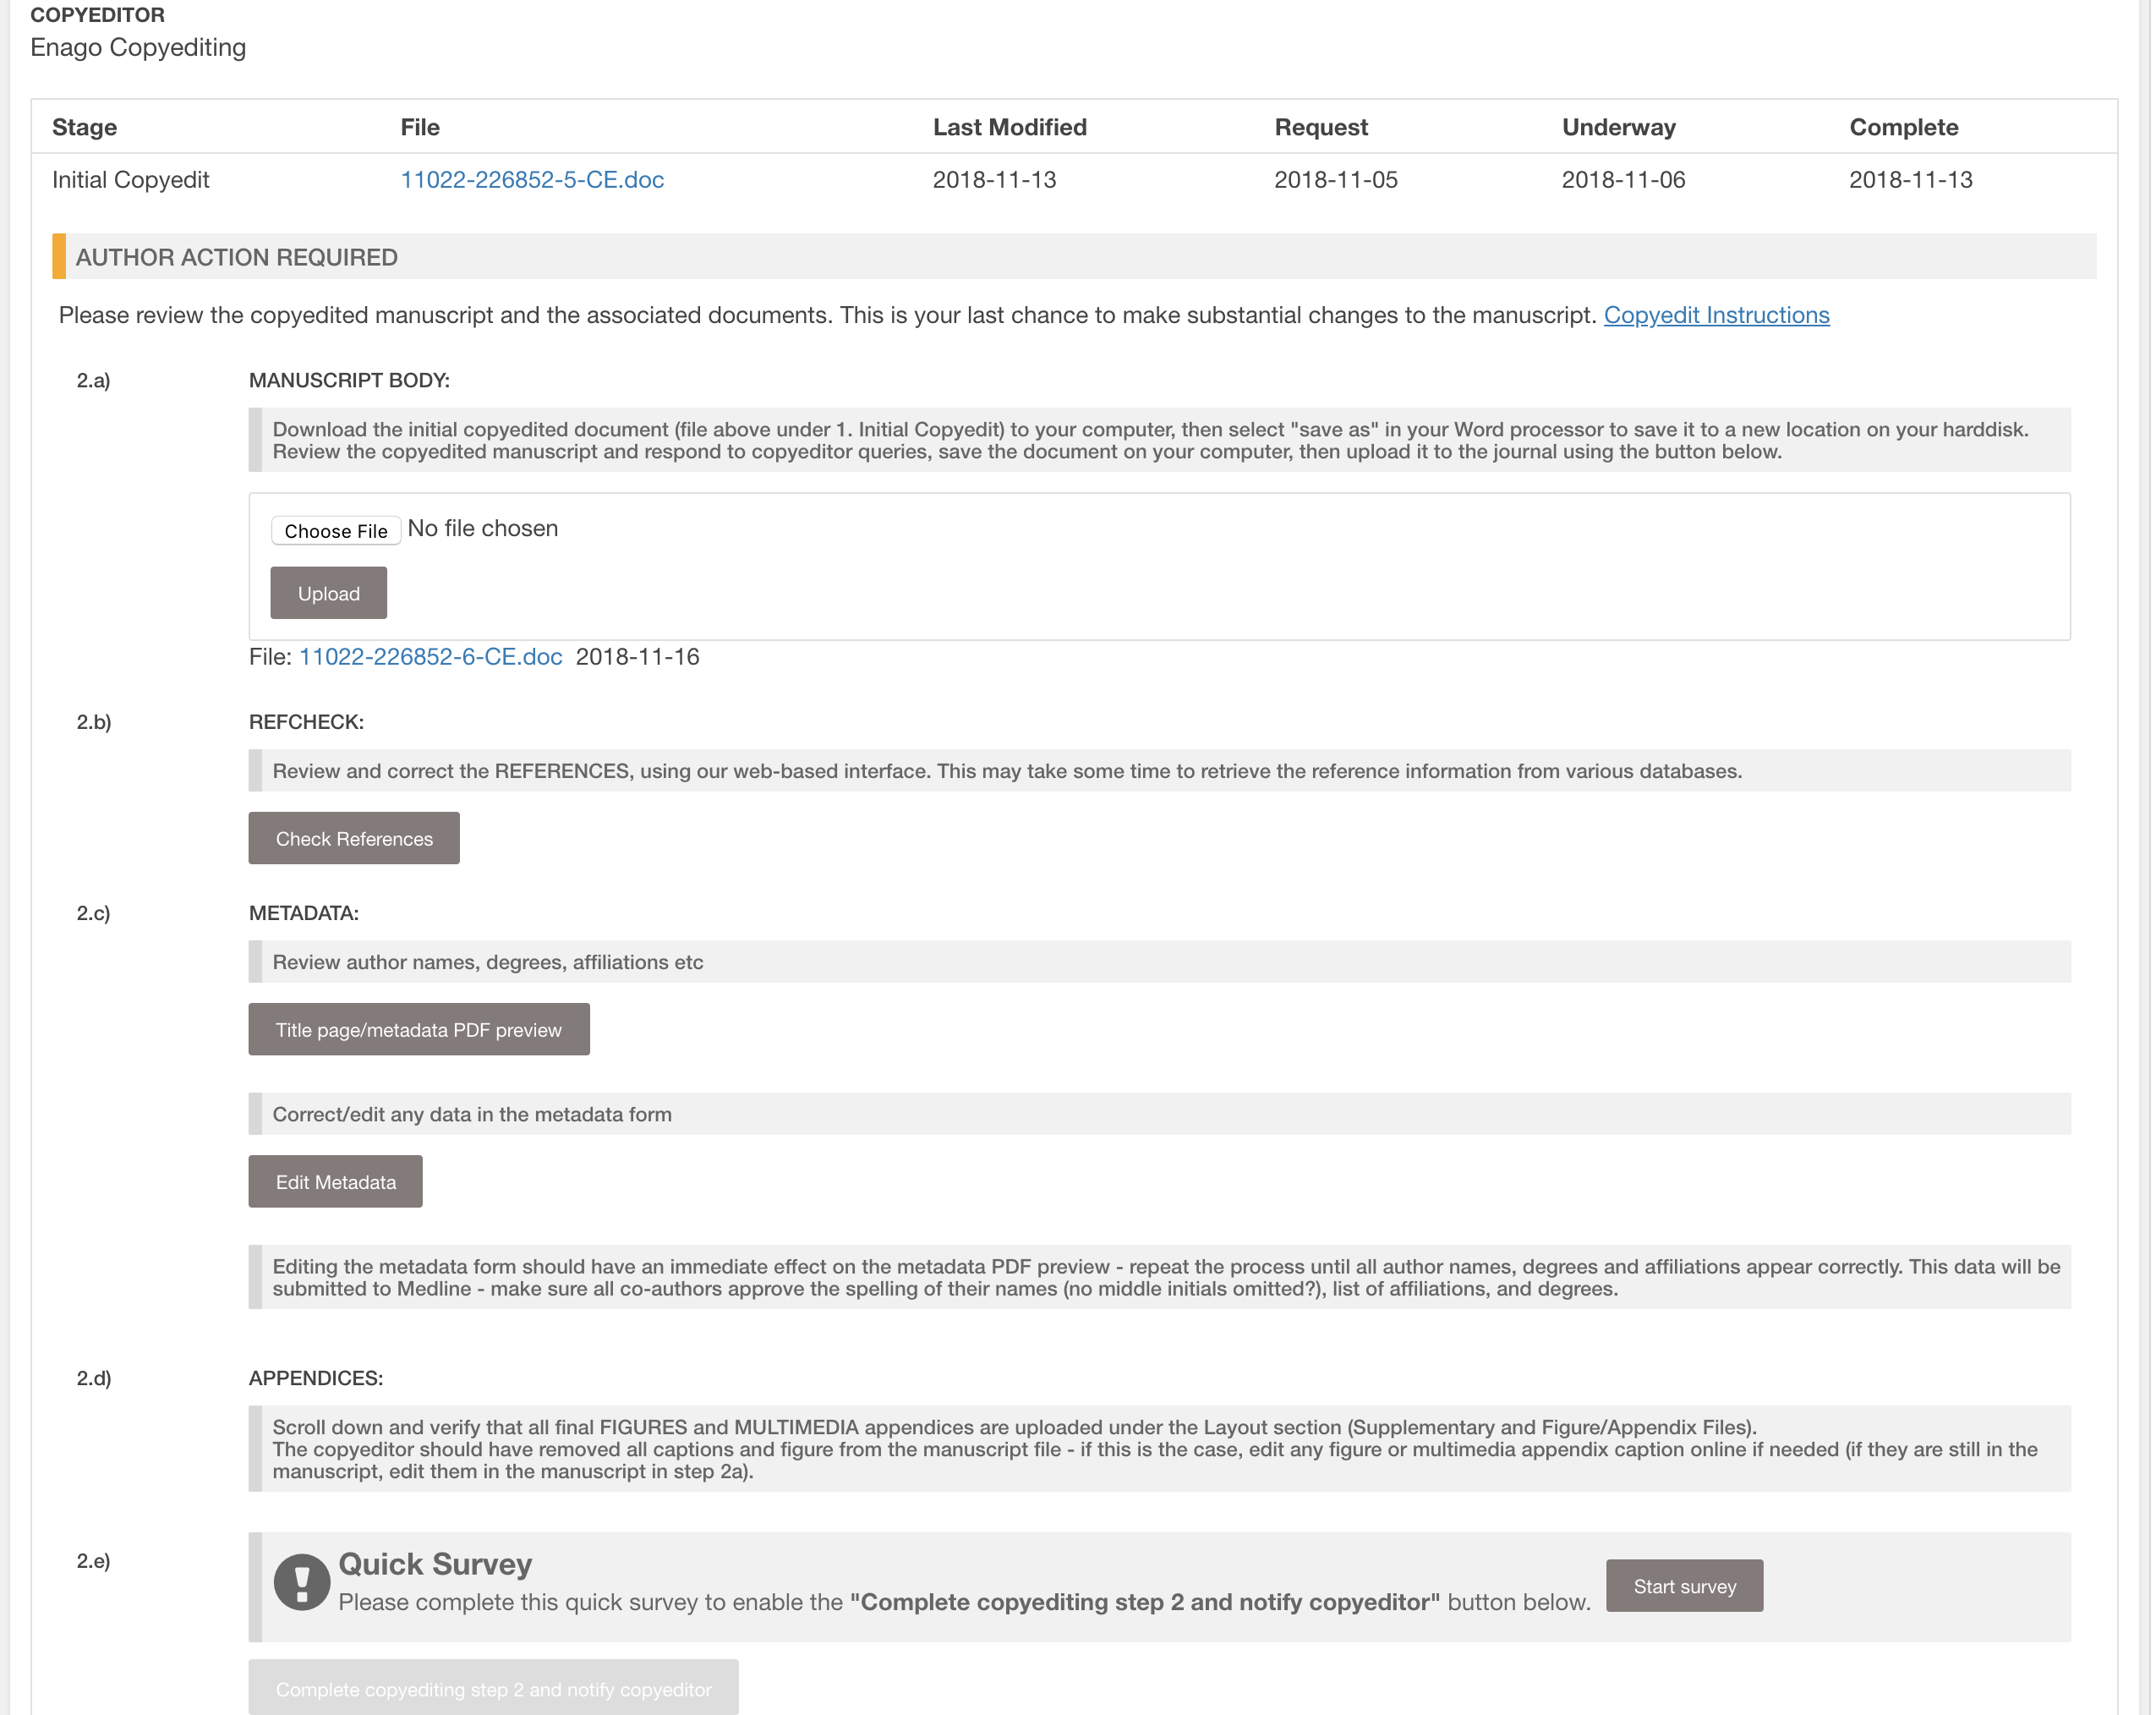Click the No file chosen text

[483, 528]
